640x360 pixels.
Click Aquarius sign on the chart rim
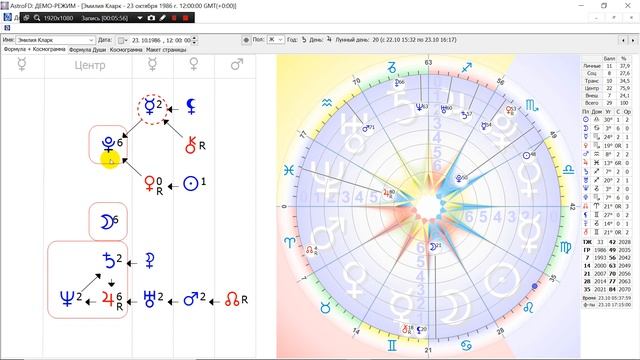click(x=327, y=103)
